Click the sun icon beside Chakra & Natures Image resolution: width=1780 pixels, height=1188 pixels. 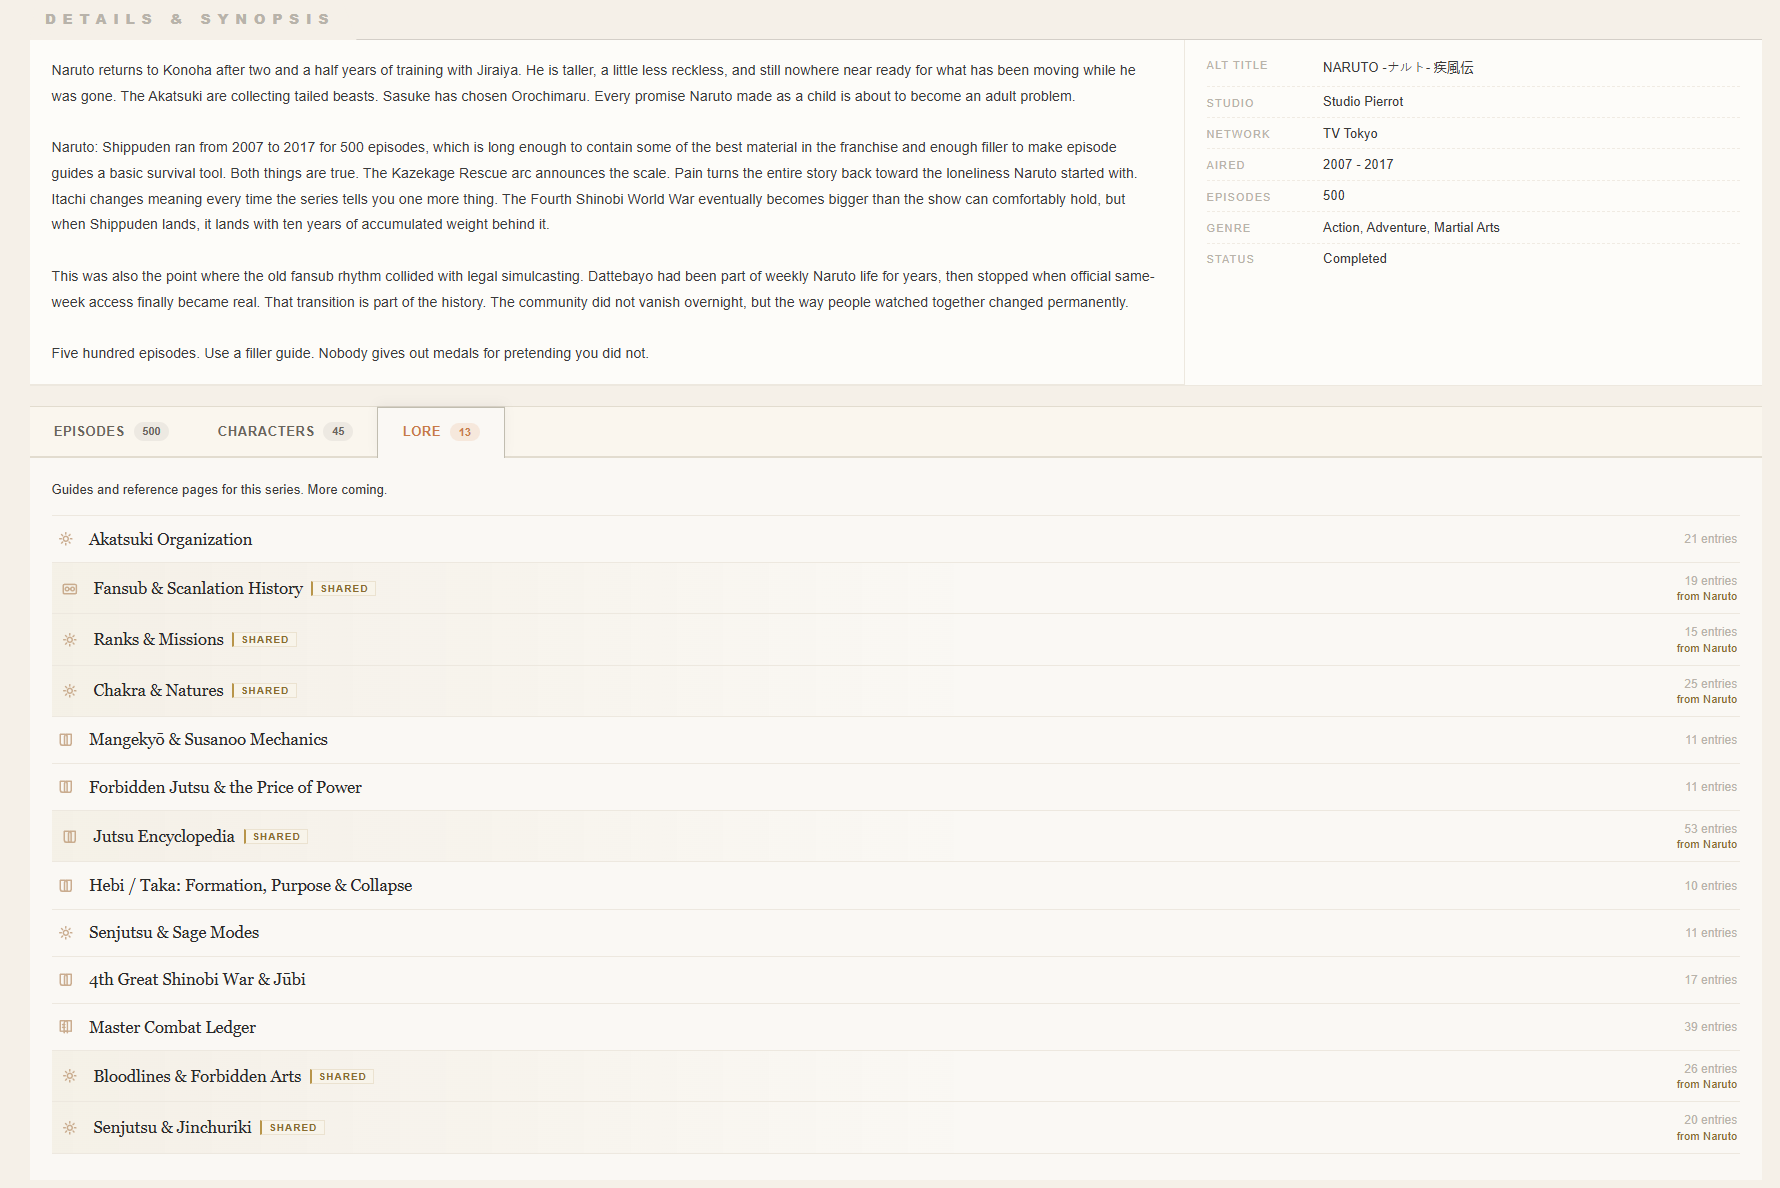[70, 691]
